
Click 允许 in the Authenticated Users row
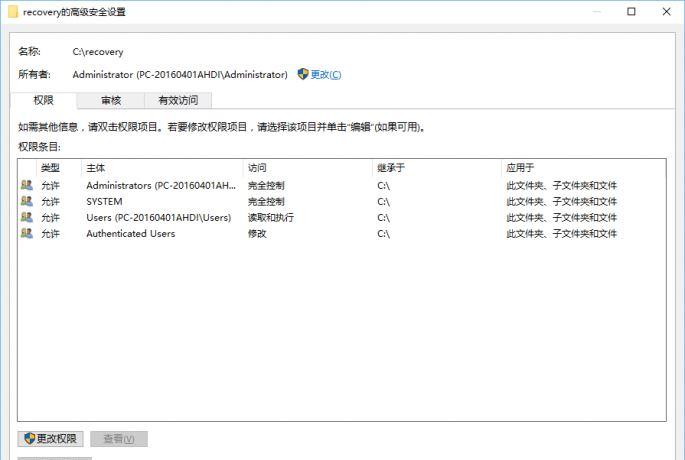click(x=50, y=233)
